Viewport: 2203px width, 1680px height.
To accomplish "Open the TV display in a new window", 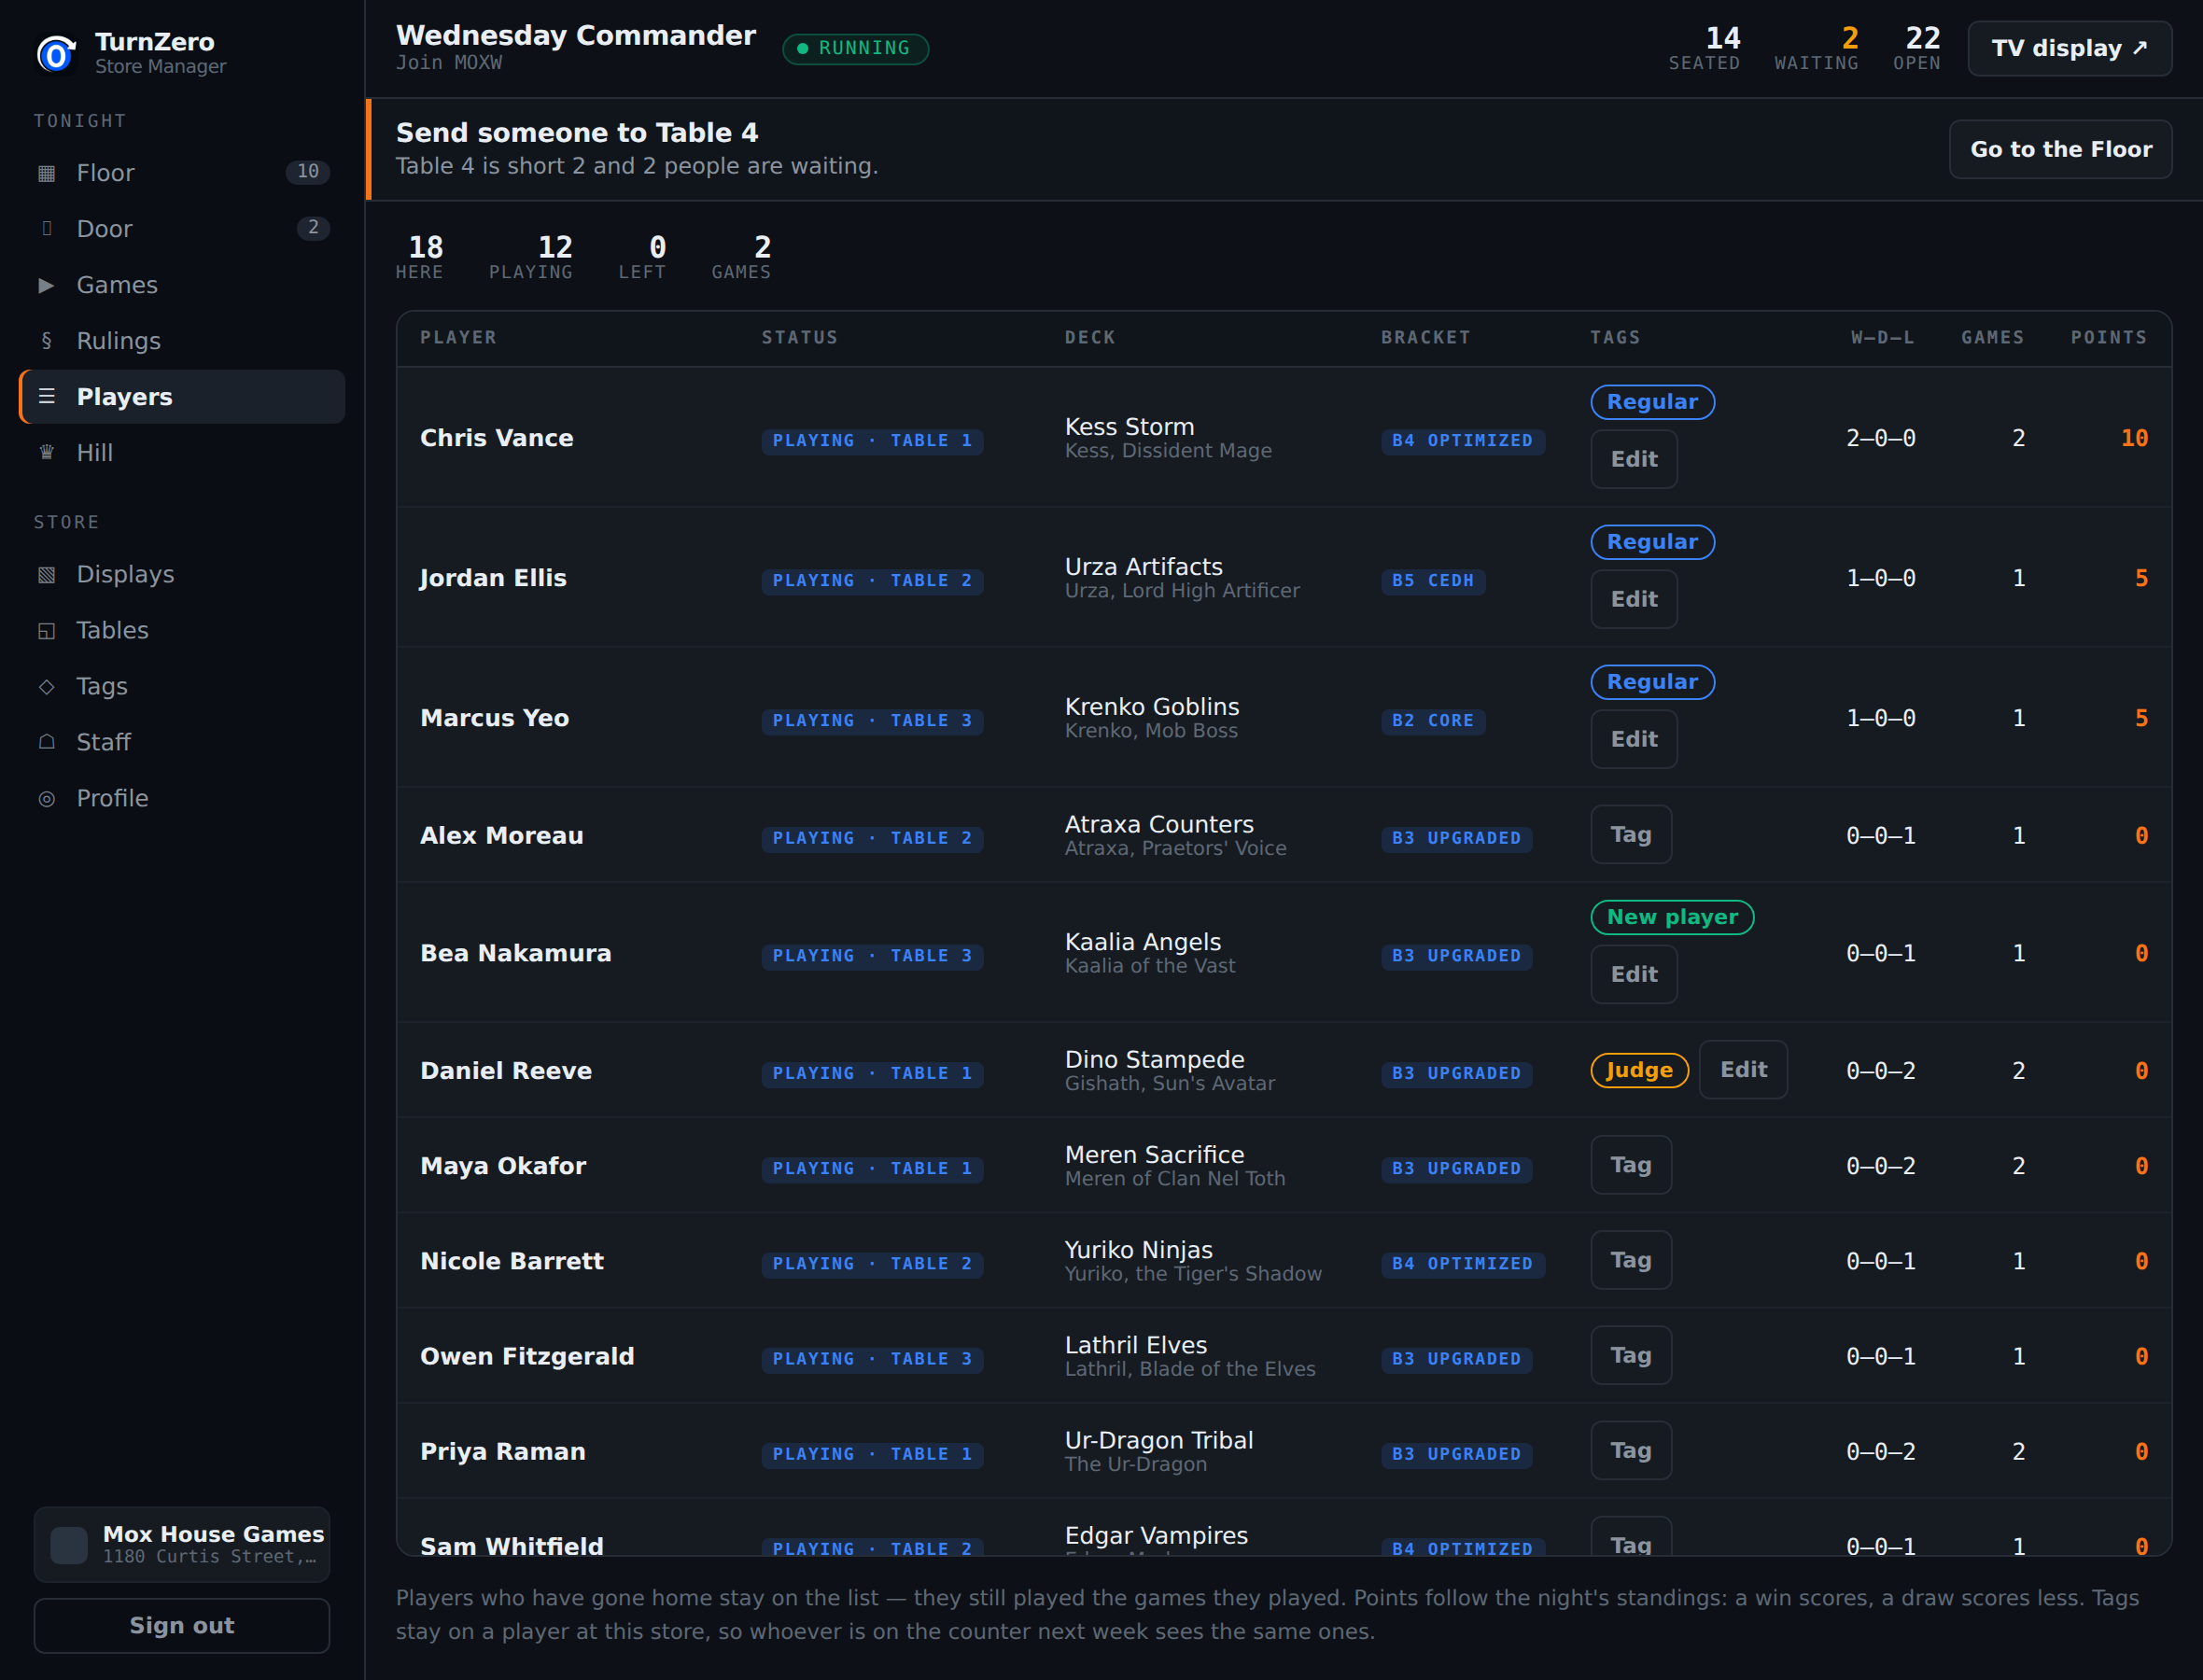I will click(2069, 48).
